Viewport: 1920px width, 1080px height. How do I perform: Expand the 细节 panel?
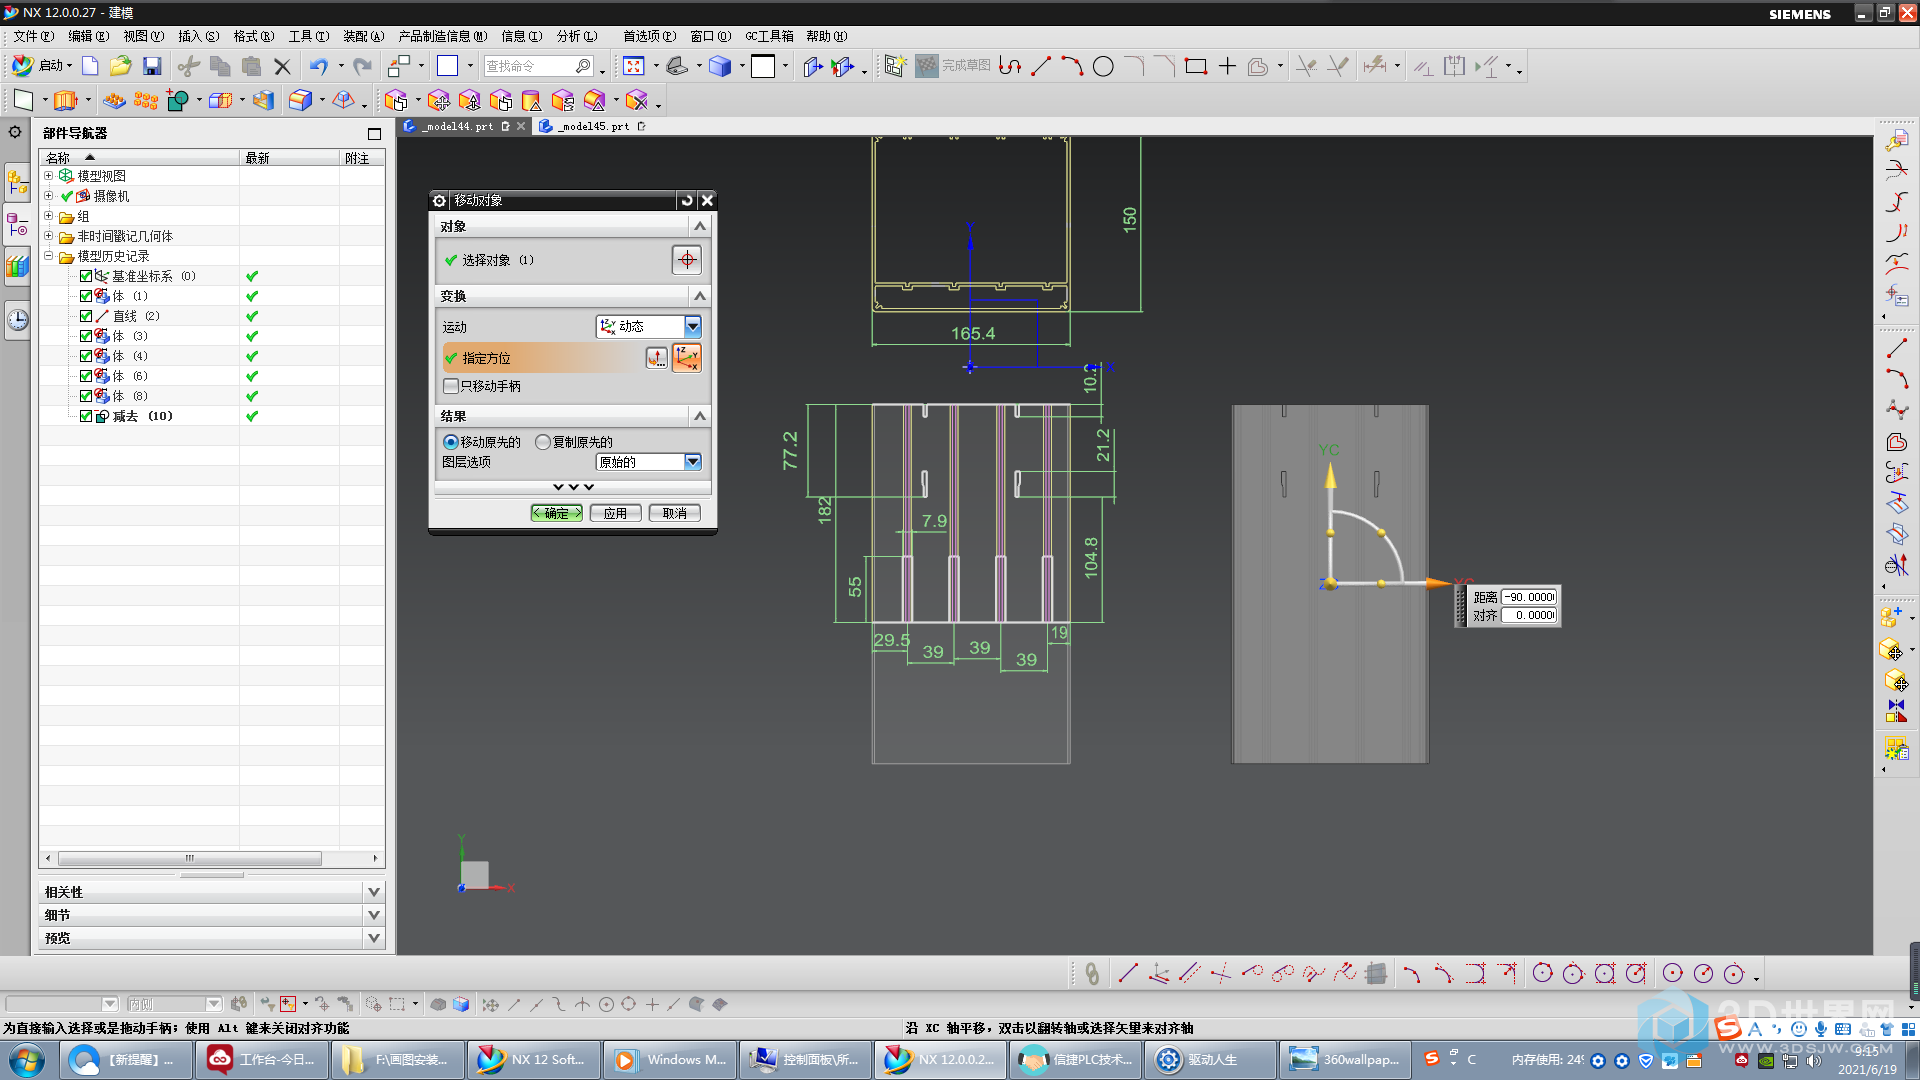point(373,915)
